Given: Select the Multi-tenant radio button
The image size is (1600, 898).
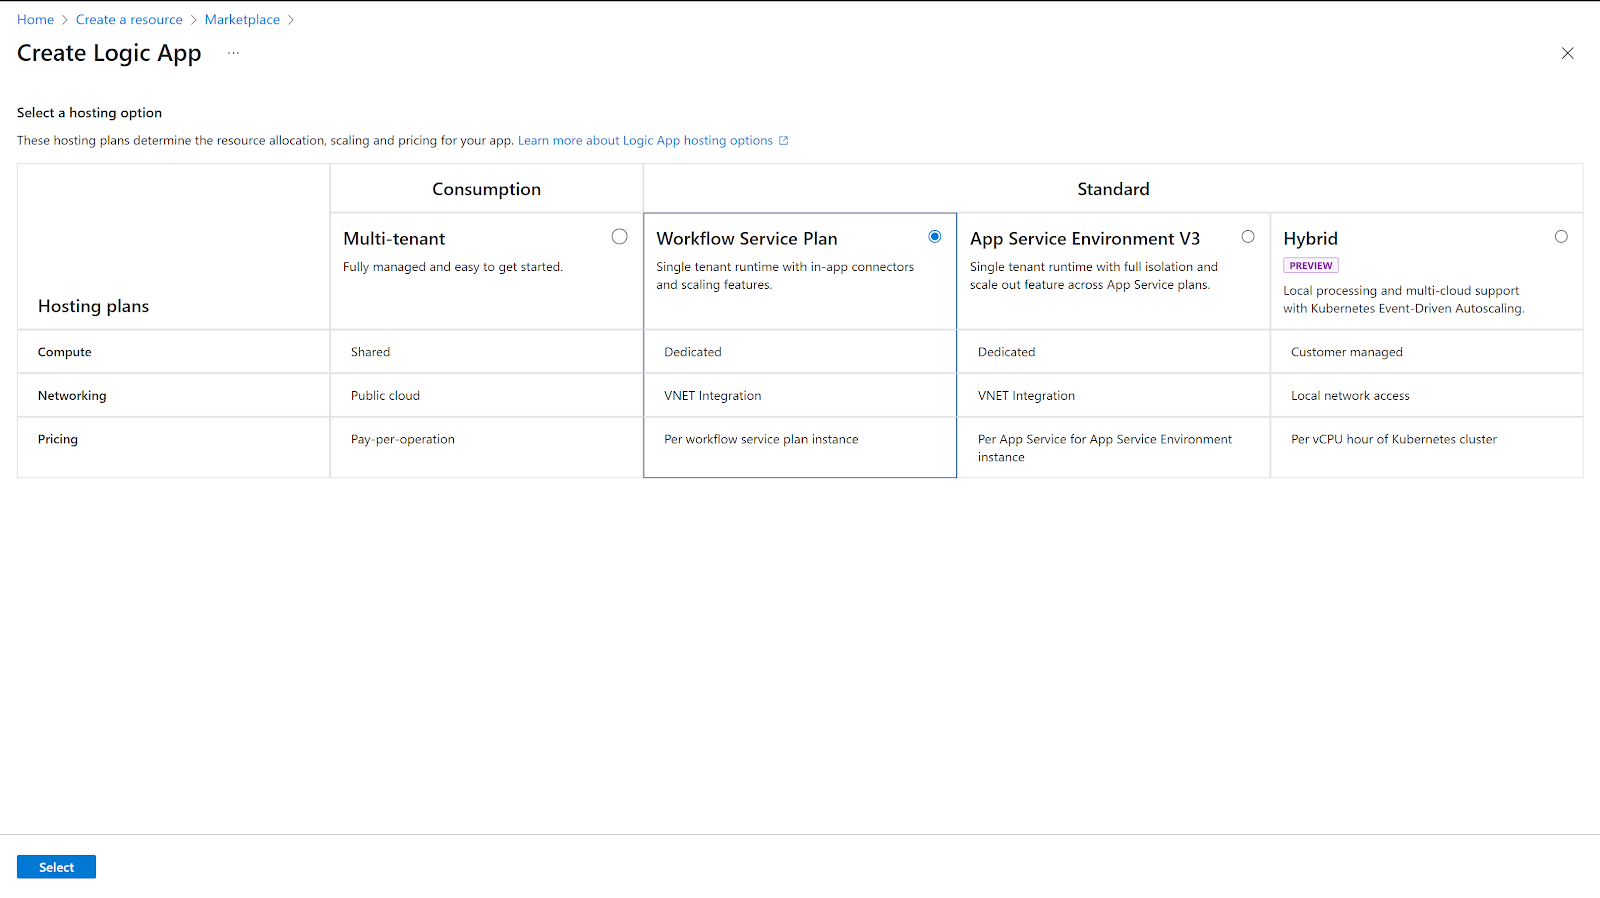Looking at the screenshot, I should [620, 237].
